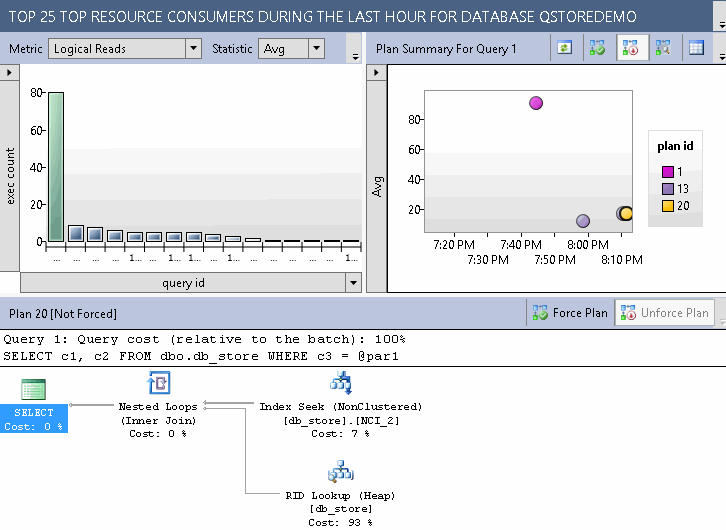Open the overflow options arrow beside Statistic toolbar
Viewport: 726px width, 530px height.
pyautogui.click(x=355, y=57)
